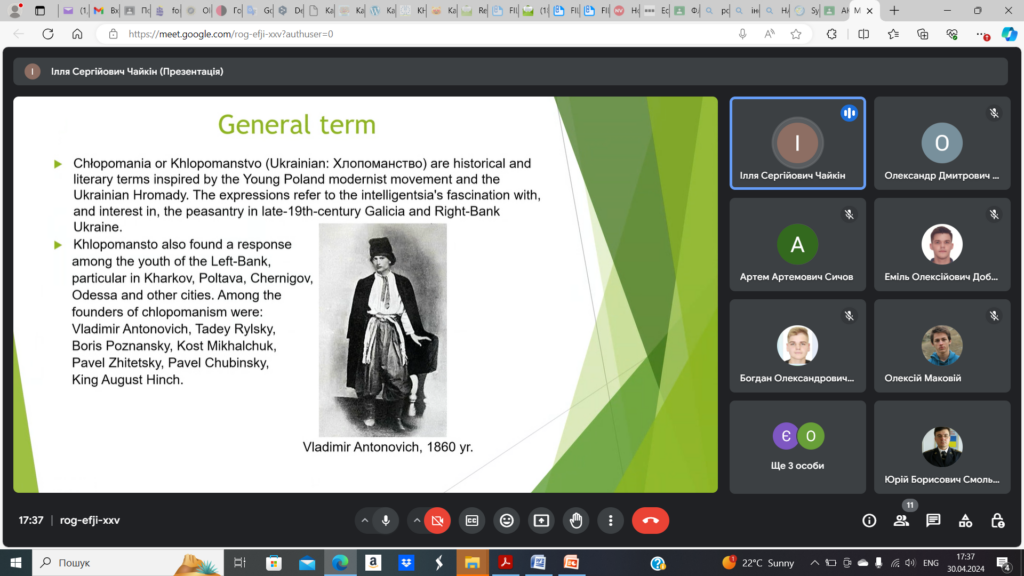Show the participants people panel
1024x576 pixels.
coord(901,520)
